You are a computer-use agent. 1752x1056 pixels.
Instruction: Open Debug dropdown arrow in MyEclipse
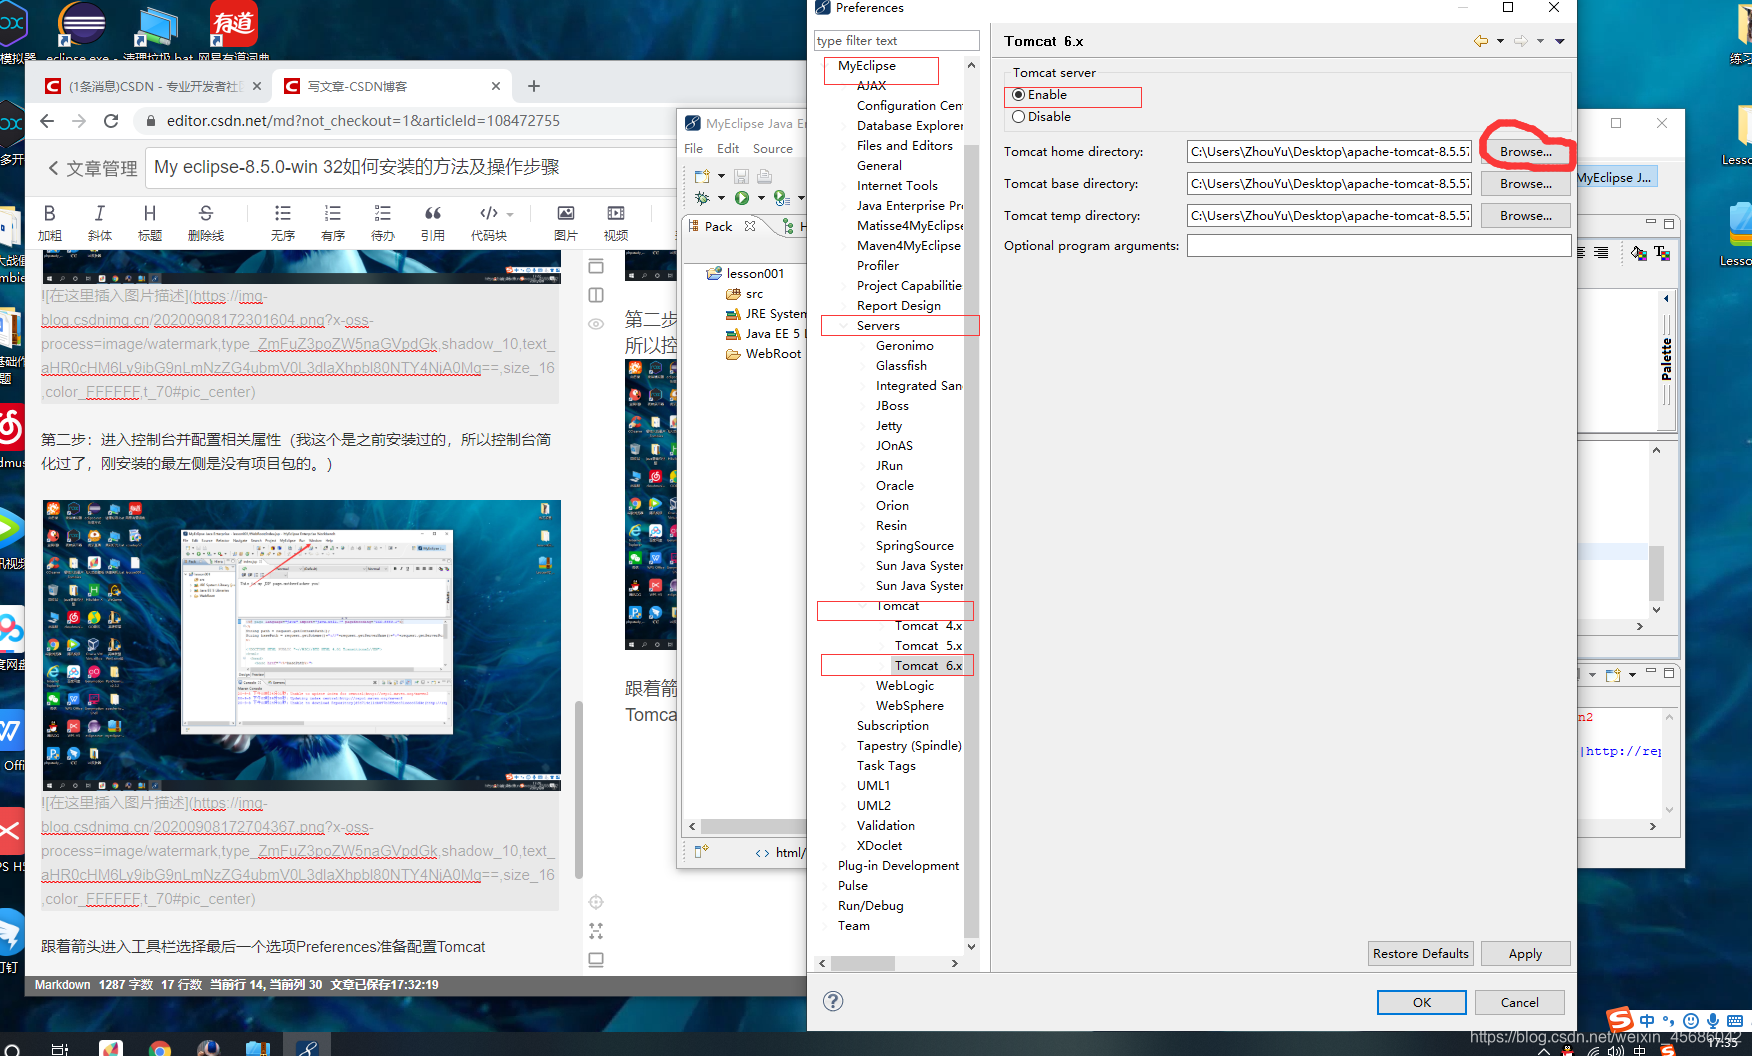coord(721,198)
